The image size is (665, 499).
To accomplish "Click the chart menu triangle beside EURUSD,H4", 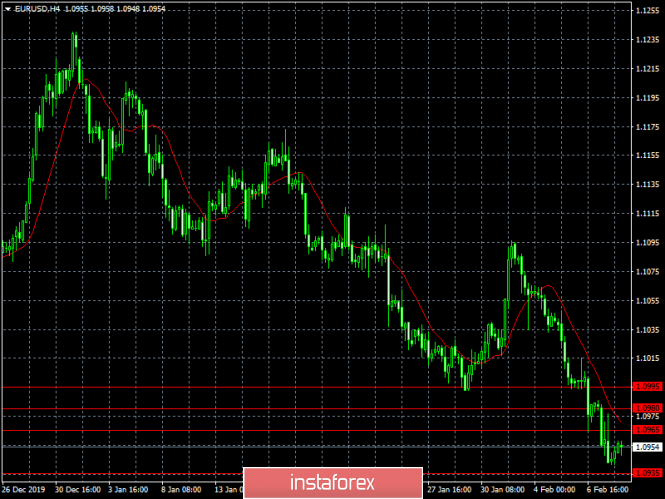I will 8,9.
